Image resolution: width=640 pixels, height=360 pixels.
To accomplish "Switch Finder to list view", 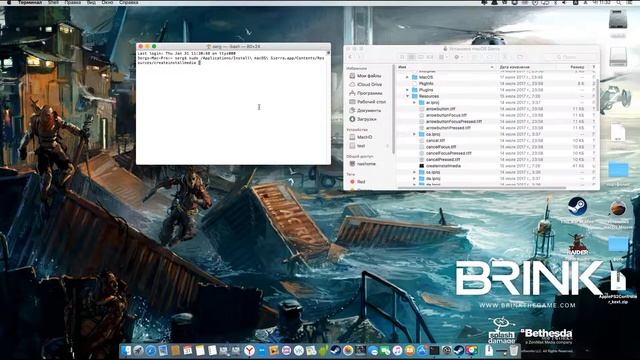I will 412,57.
